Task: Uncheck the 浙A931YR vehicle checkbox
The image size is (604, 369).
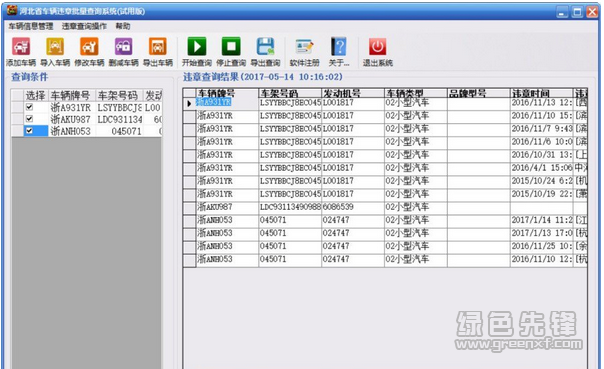Action: tap(29, 107)
